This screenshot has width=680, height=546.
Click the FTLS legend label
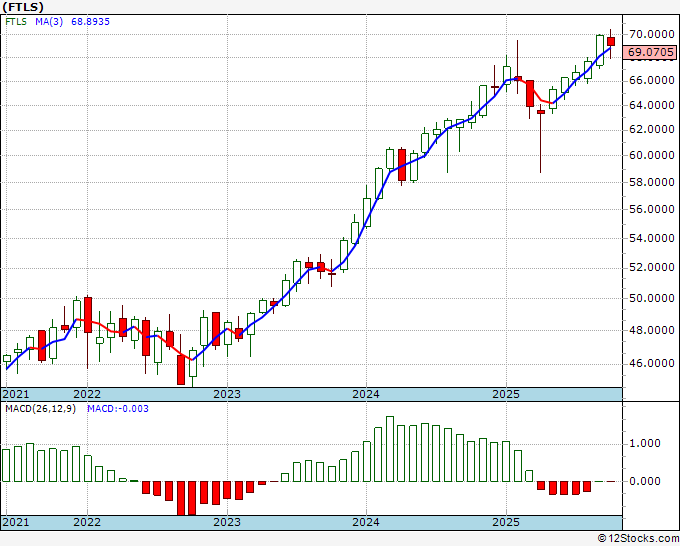coord(16,21)
